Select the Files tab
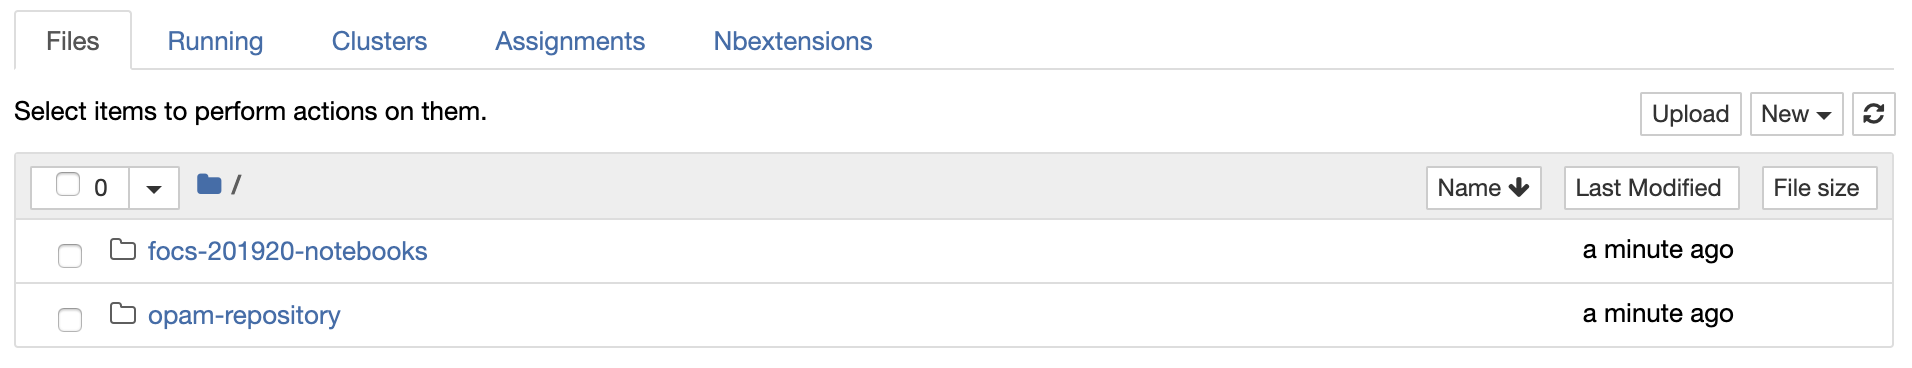 (x=73, y=41)
